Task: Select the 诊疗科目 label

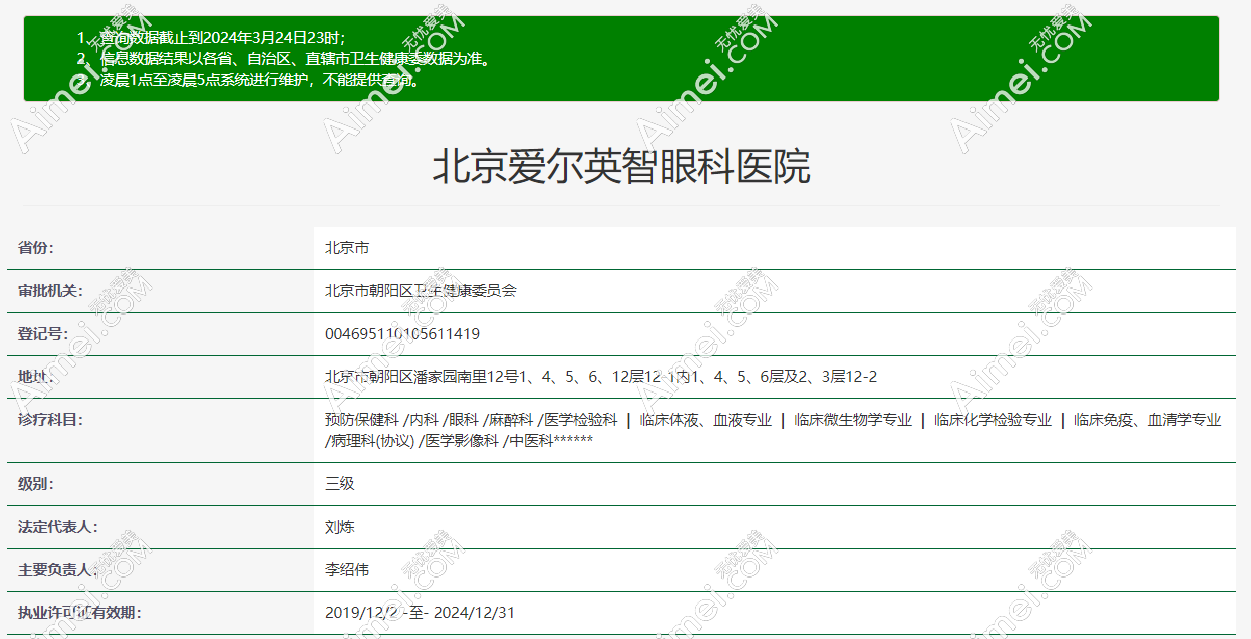Action: pos(50,420)
